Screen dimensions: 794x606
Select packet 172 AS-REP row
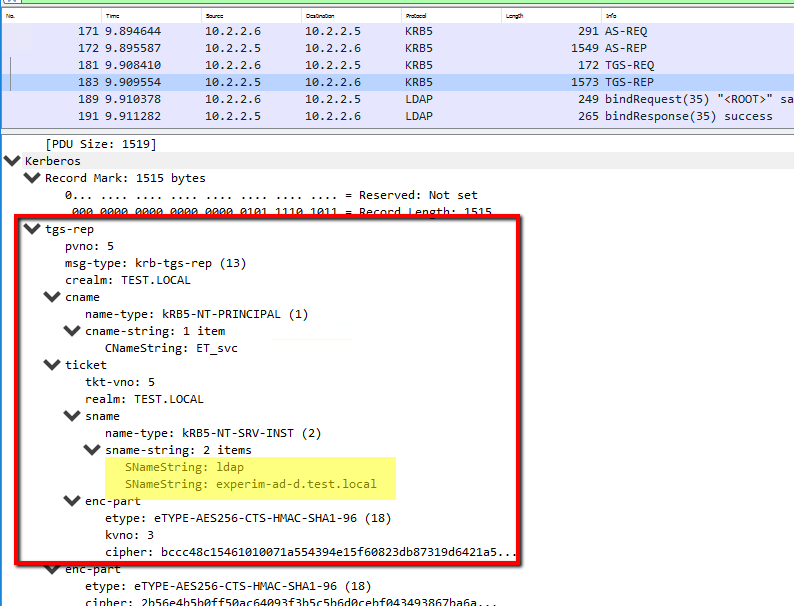point(400,48)
